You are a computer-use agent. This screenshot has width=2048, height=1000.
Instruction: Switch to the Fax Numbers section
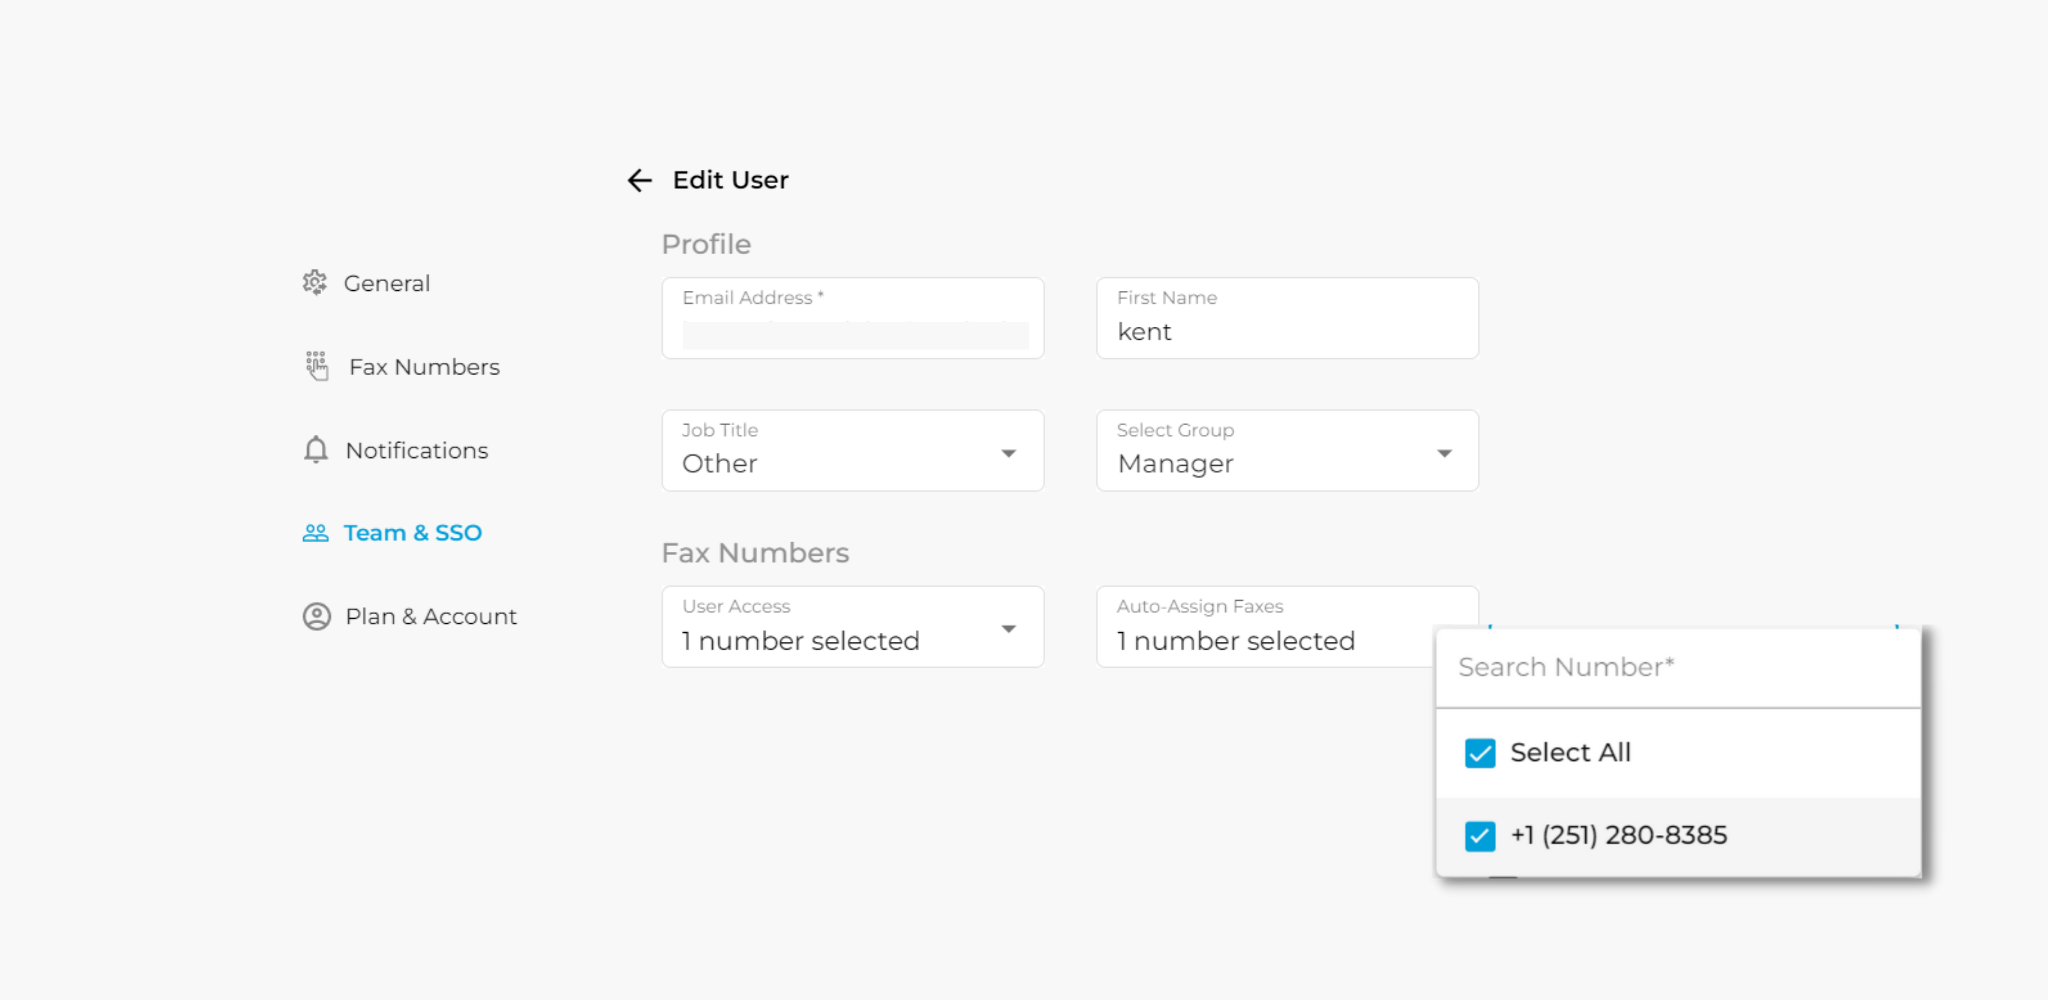click(x=424, y=367)
